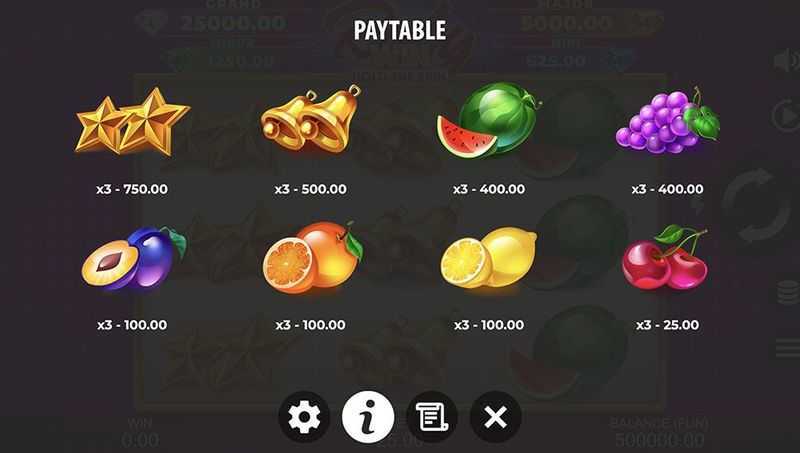
Task: Mute sound with speaker icon
Action: pos(786,61)
